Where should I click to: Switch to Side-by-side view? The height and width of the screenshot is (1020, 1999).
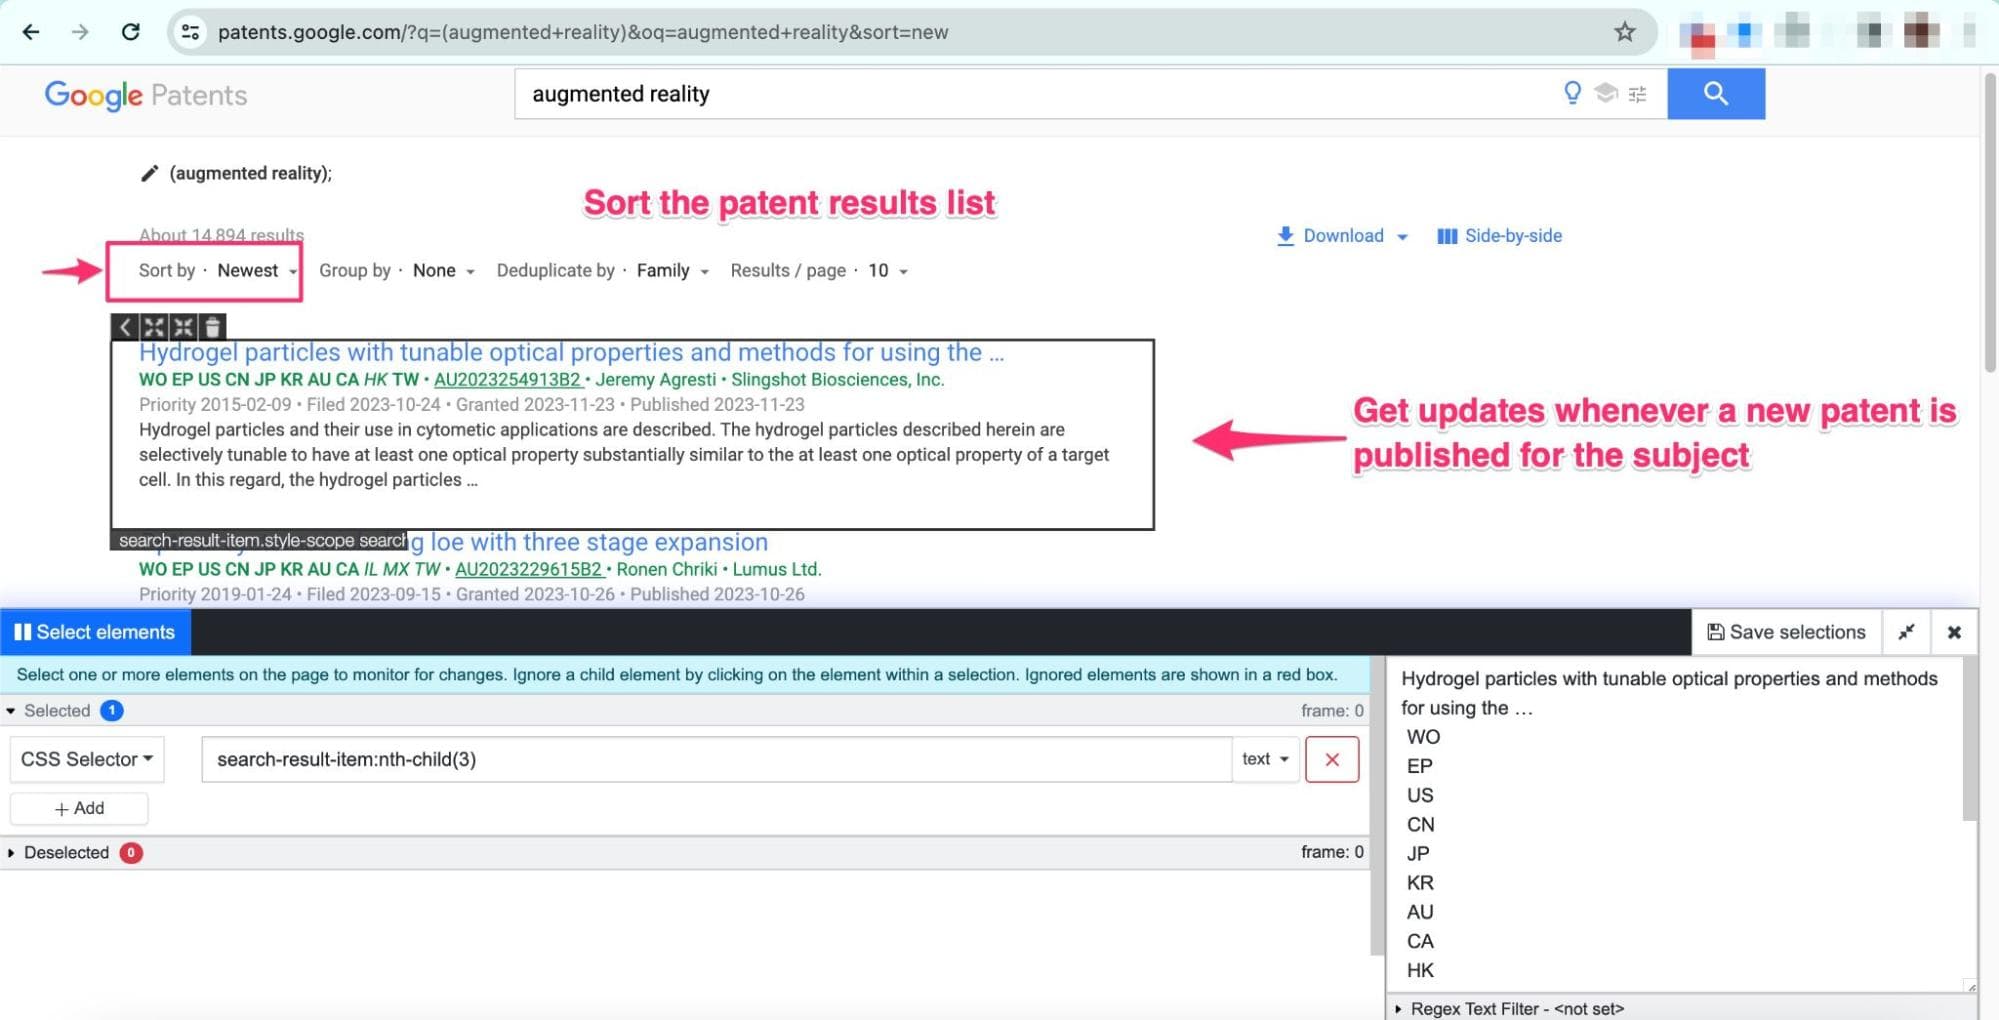(x=1498, y=236)
